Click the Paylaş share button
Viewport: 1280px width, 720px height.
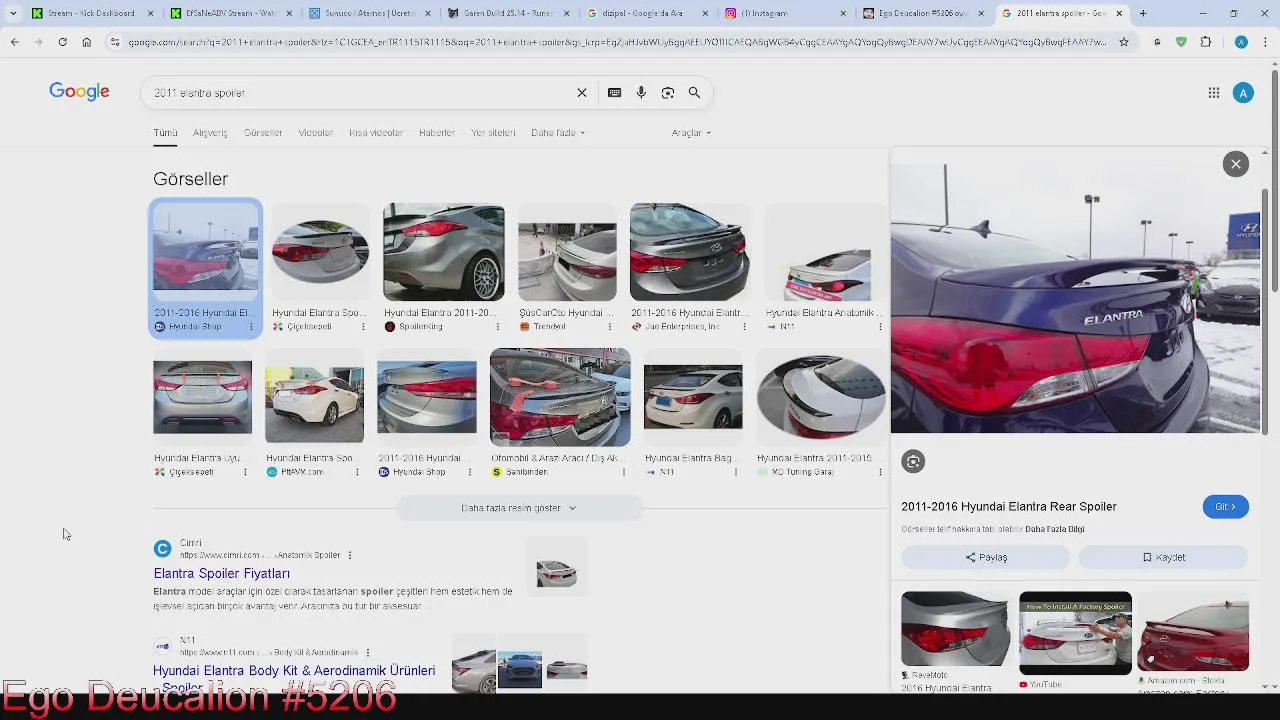tap(986, 557)
